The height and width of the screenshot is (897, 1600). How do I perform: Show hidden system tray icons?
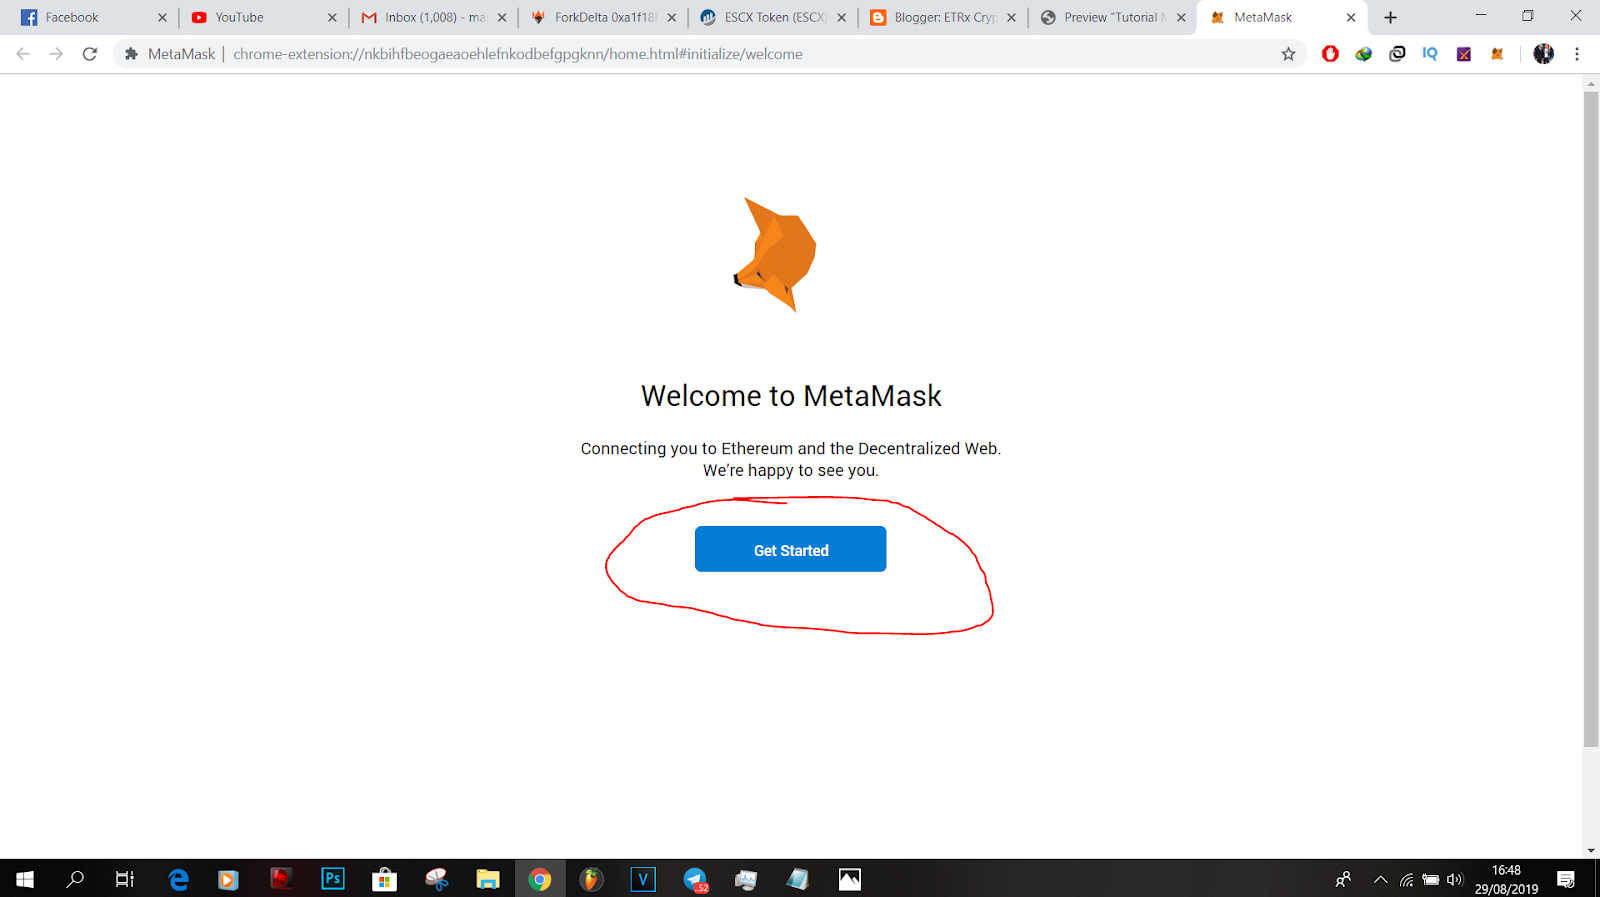pyautogui.click(x=1380, y=880)
